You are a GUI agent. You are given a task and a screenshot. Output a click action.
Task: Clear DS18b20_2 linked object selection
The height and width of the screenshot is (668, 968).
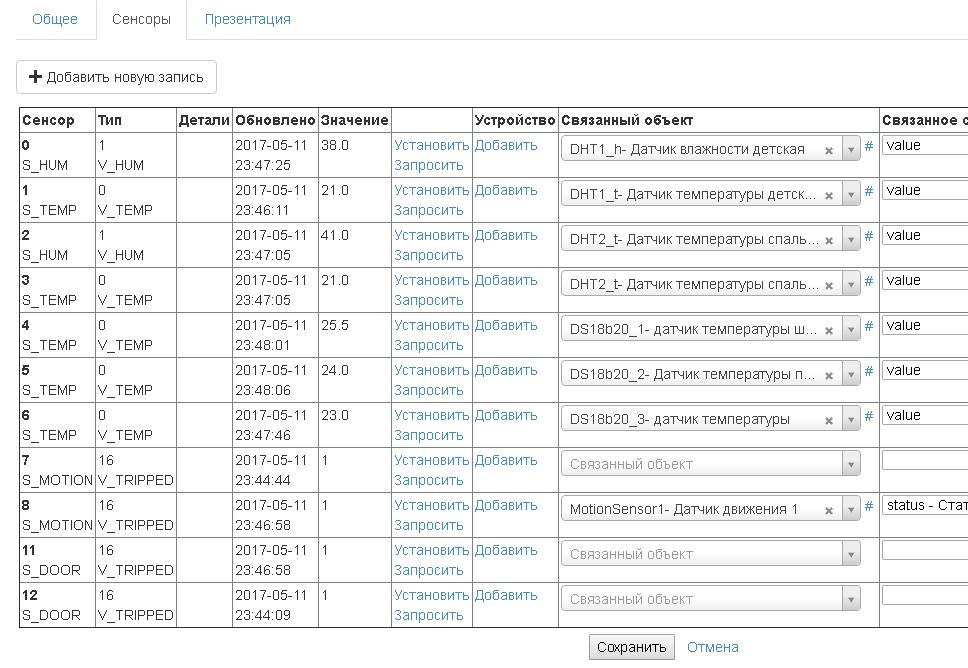tap(829, 375)
